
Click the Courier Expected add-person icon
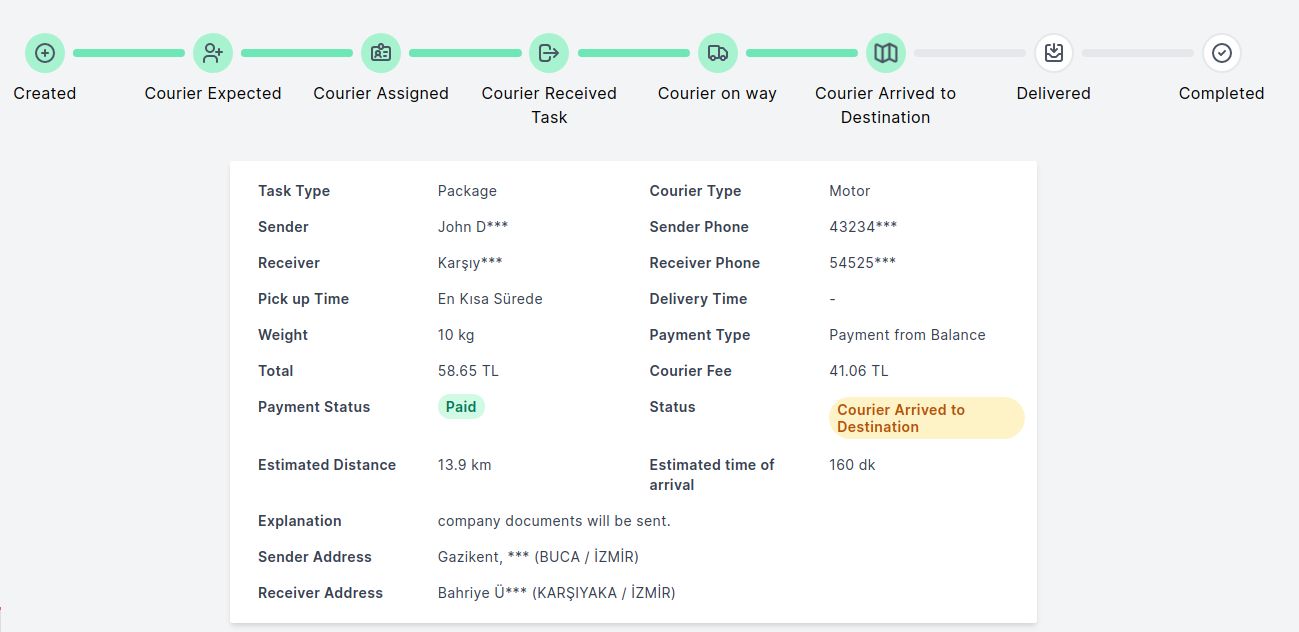click(213, 53)
